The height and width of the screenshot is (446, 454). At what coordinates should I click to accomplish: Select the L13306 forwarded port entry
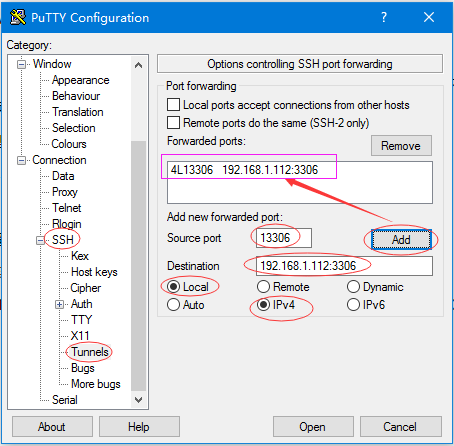[244, 170]
